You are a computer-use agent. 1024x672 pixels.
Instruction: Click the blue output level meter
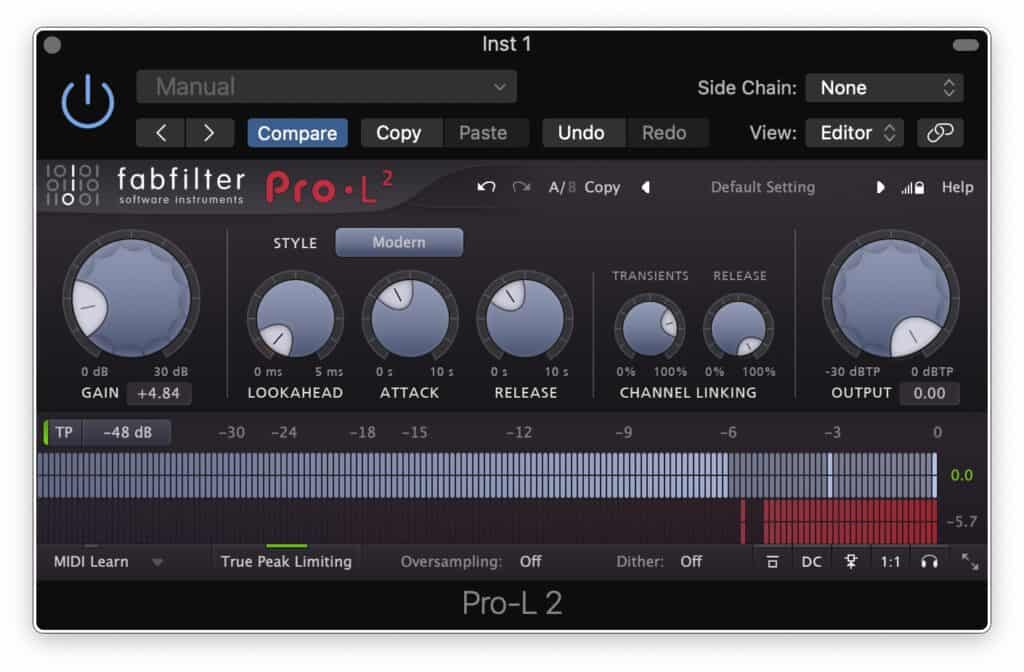click(x=487, y=475)
